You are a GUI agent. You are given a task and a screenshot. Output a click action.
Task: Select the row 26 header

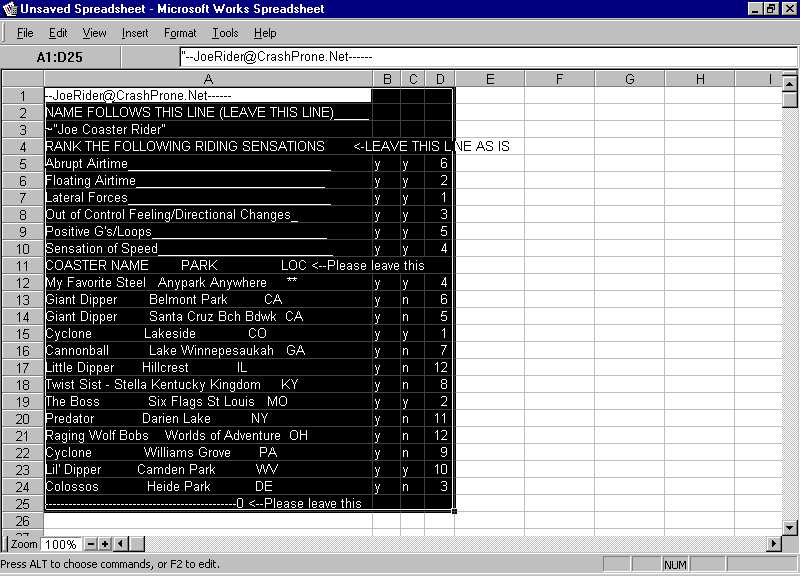coord(22,521)
